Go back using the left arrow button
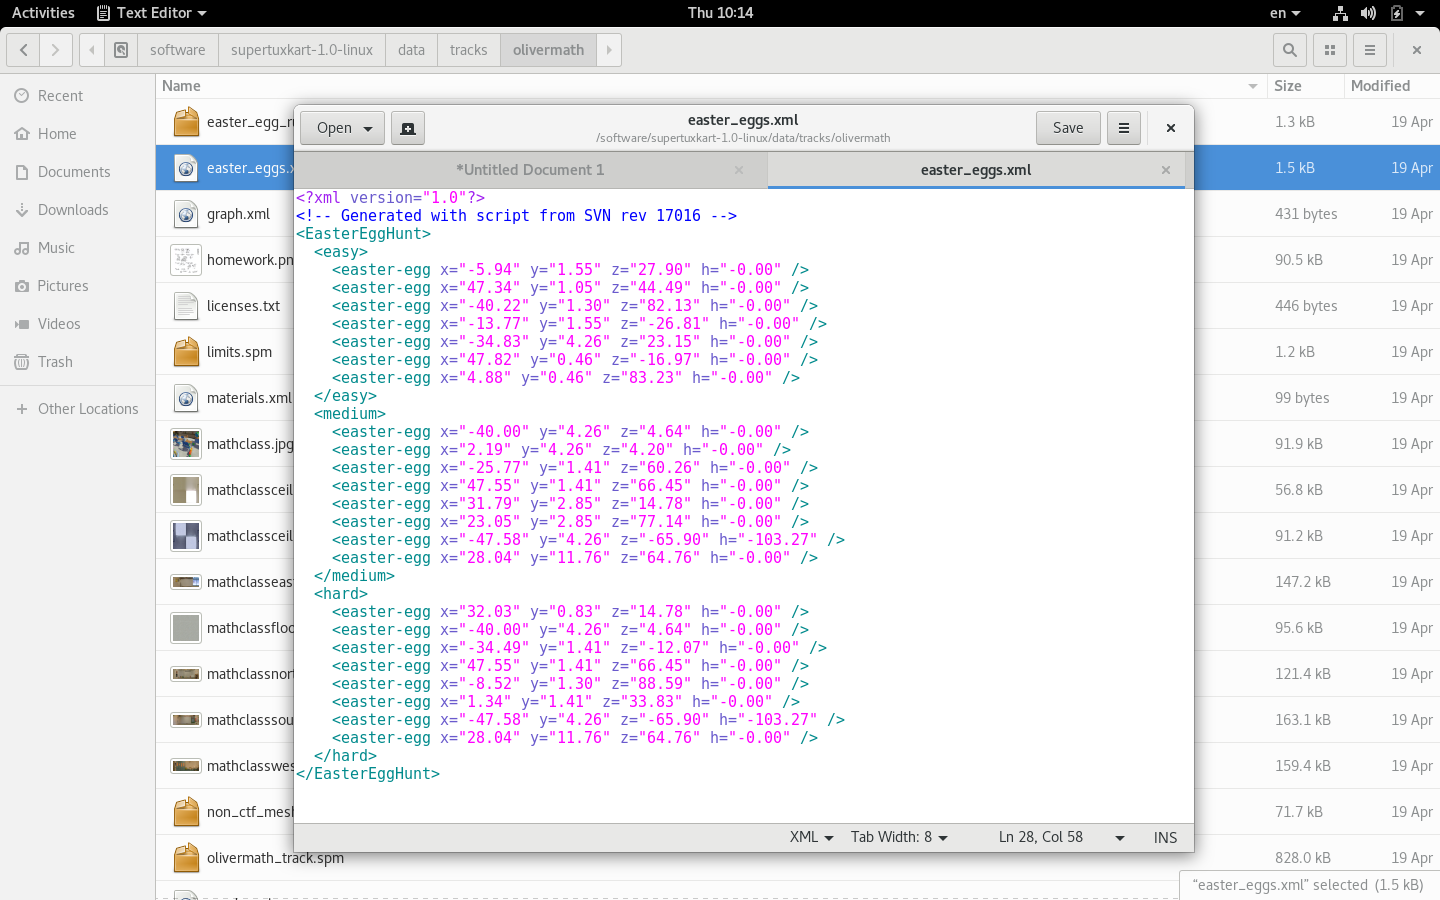Image resolution: width=1440 pixels, height=900 pixels. [24, 50]
